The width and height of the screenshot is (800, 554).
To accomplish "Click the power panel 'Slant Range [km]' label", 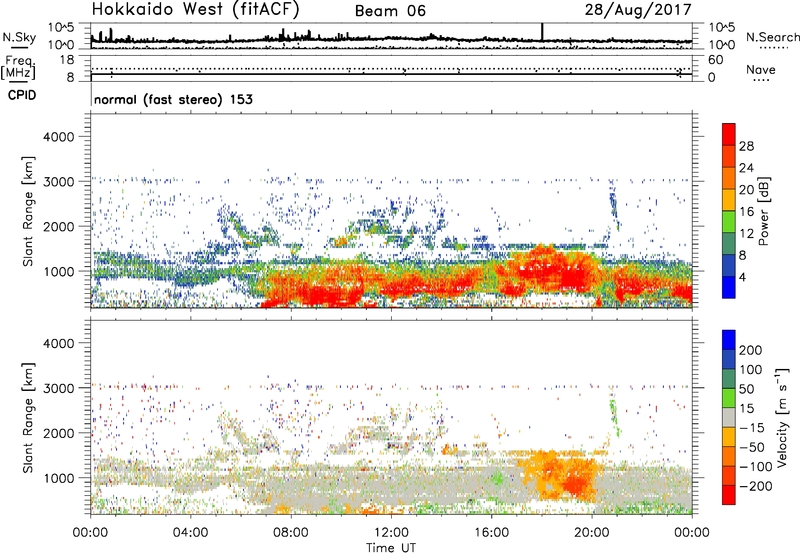I will click(28, 211).
